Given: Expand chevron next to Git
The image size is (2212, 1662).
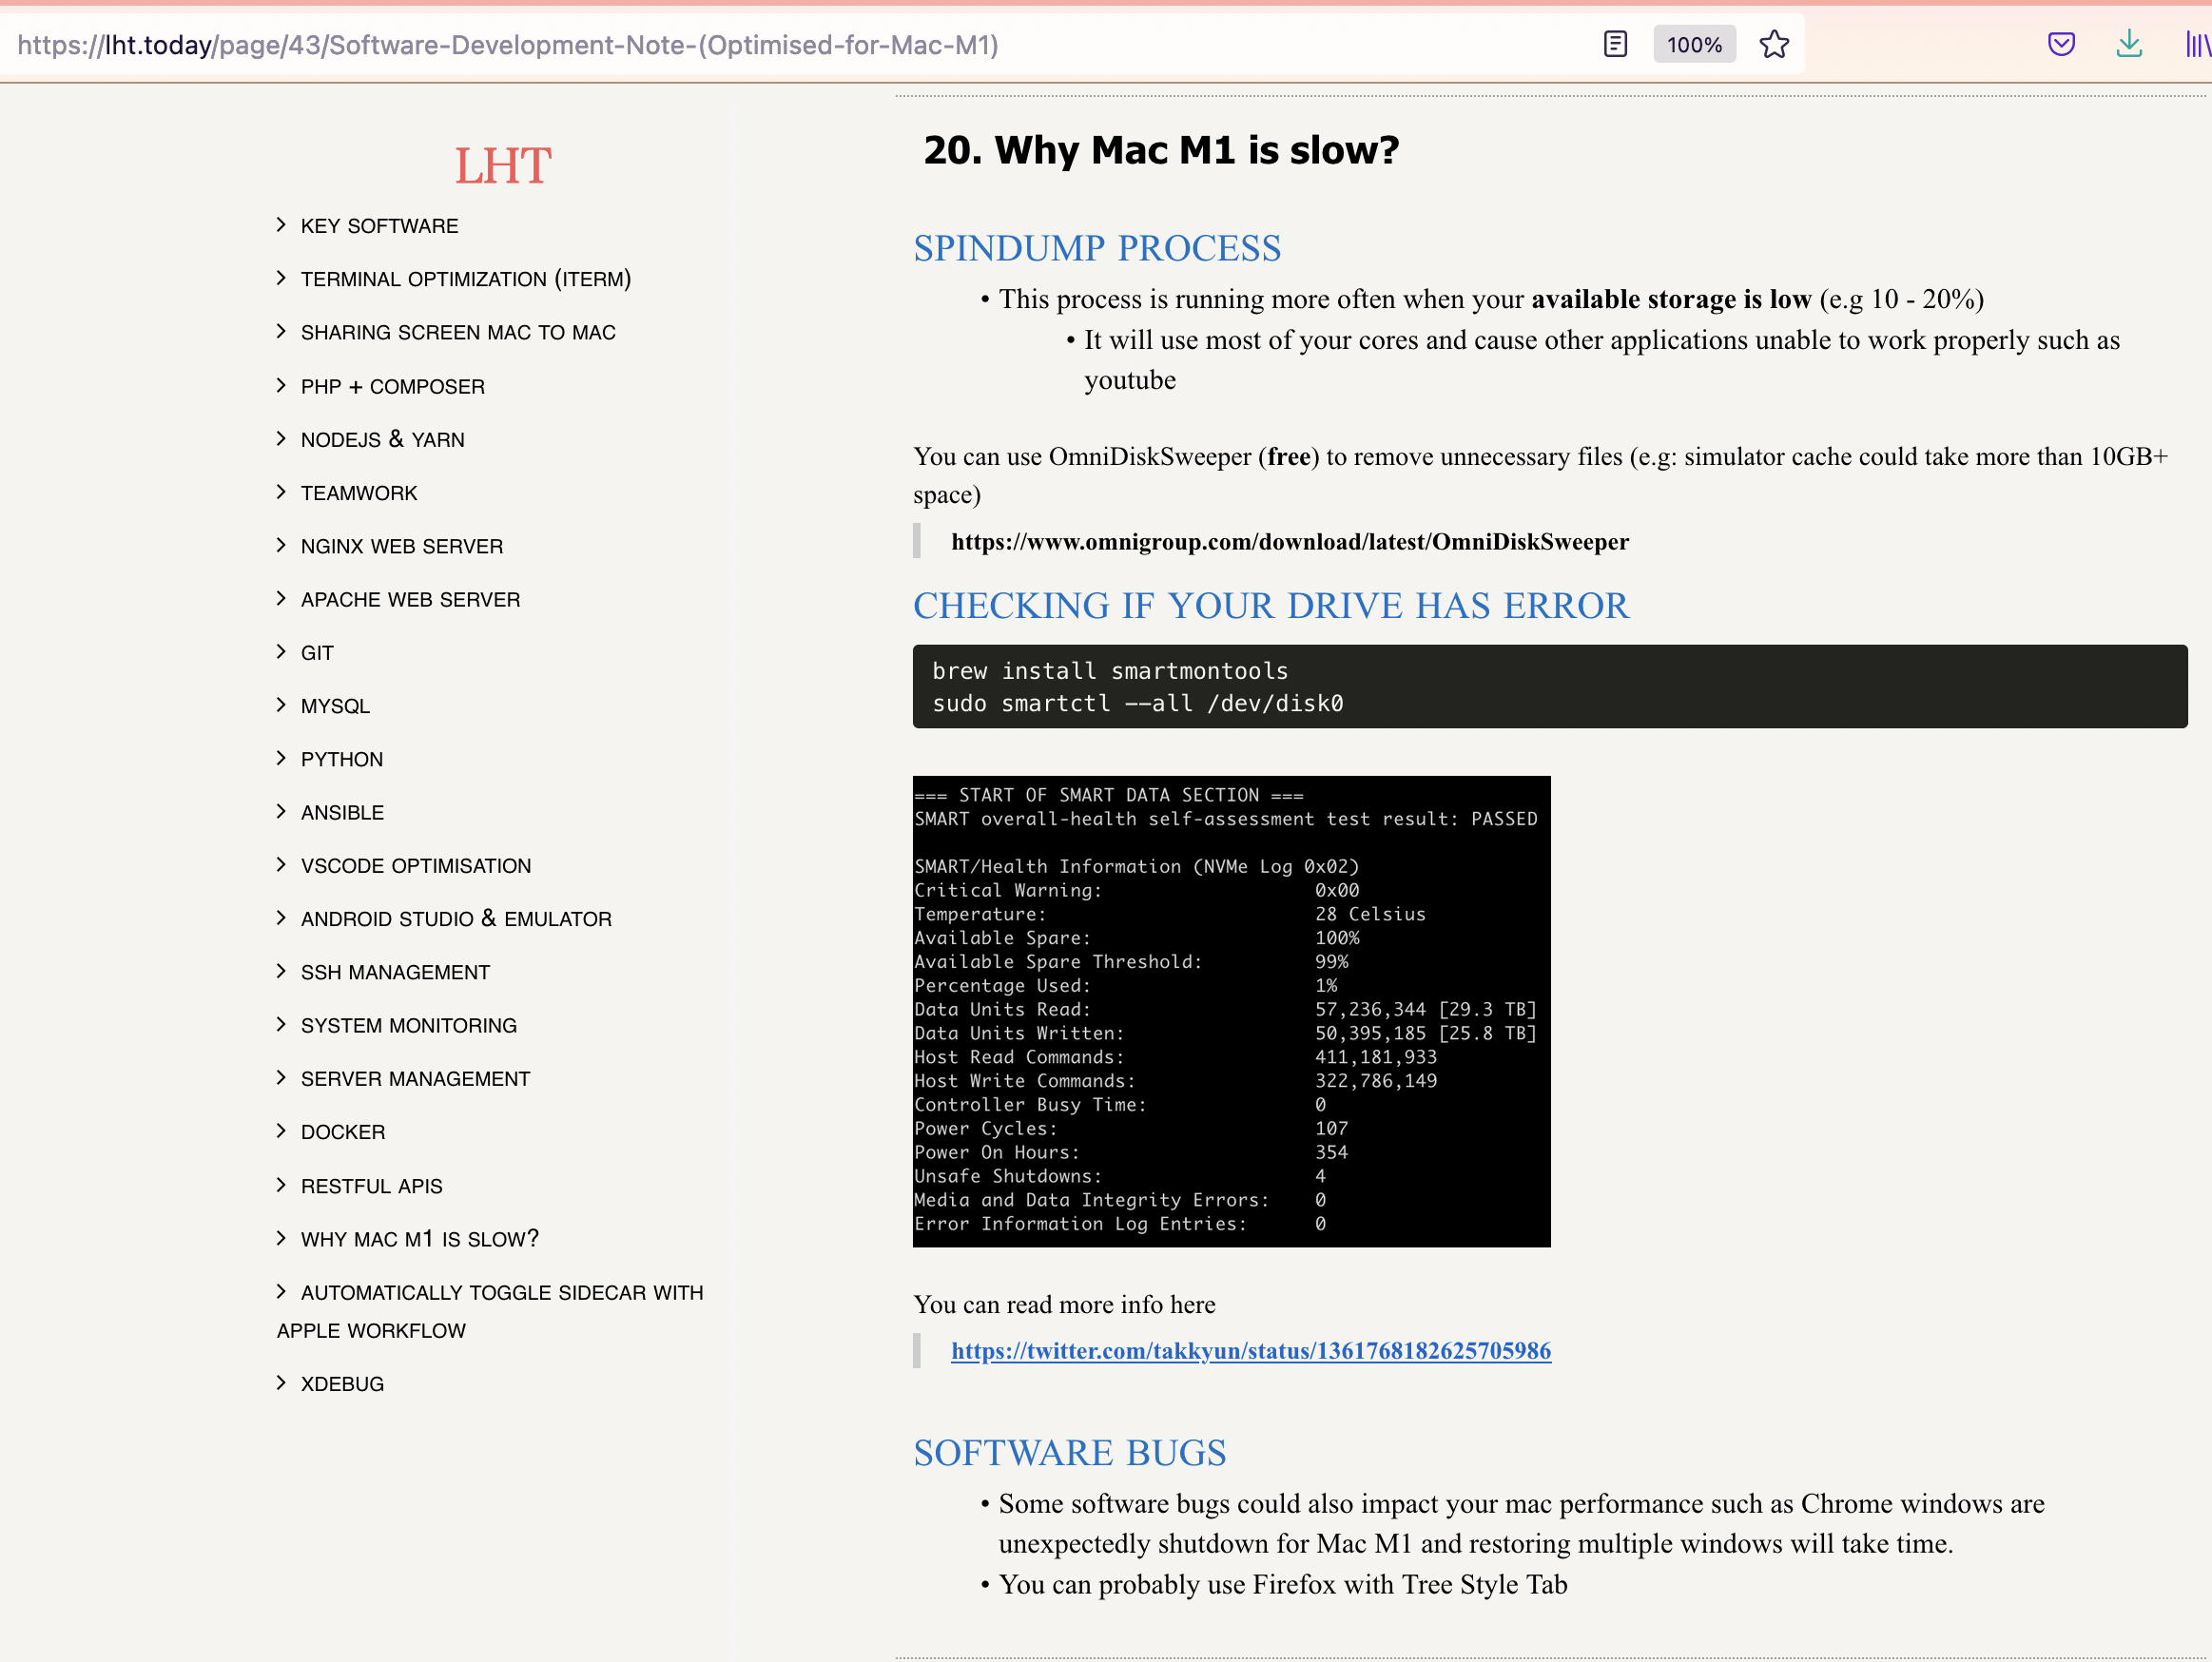Looking at the screenshot, I should click(281, 652).
